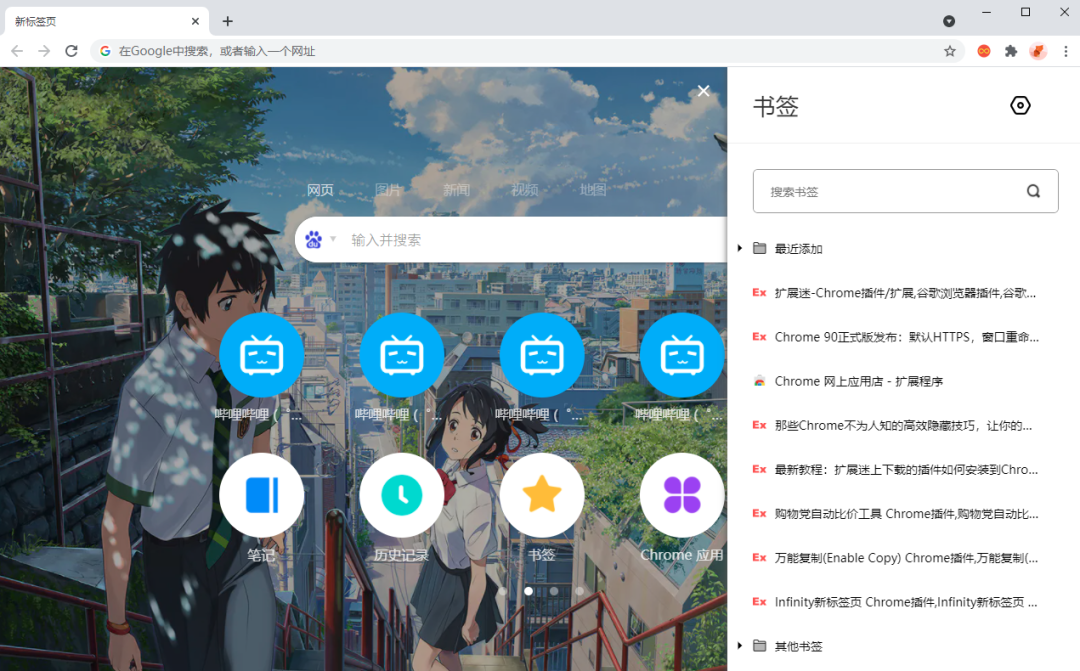Expand the 最近添加 folder
Screen dimensions: 1080x671
pyautogui.click(x=740, y=248)
